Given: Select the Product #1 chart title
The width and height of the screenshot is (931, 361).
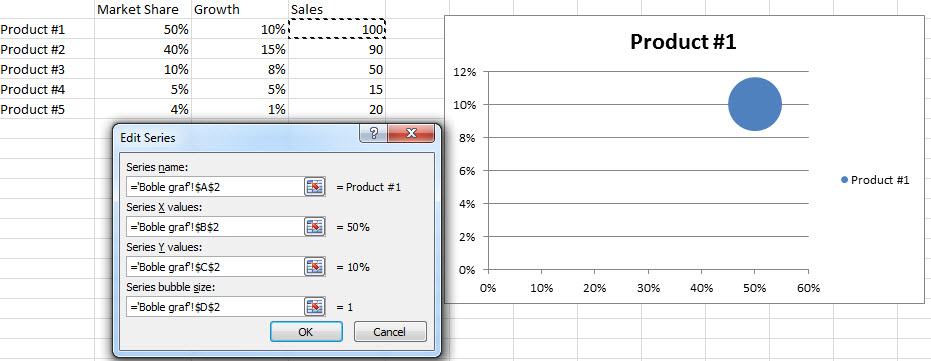Looking at the screenshot, I should click(683, 42).
